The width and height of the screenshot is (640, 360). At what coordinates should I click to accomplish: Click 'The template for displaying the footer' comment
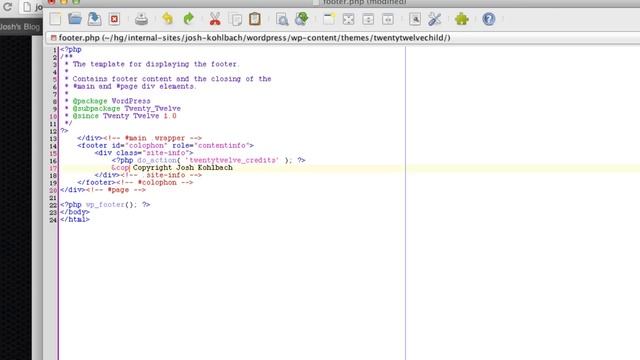click(156, 64)
